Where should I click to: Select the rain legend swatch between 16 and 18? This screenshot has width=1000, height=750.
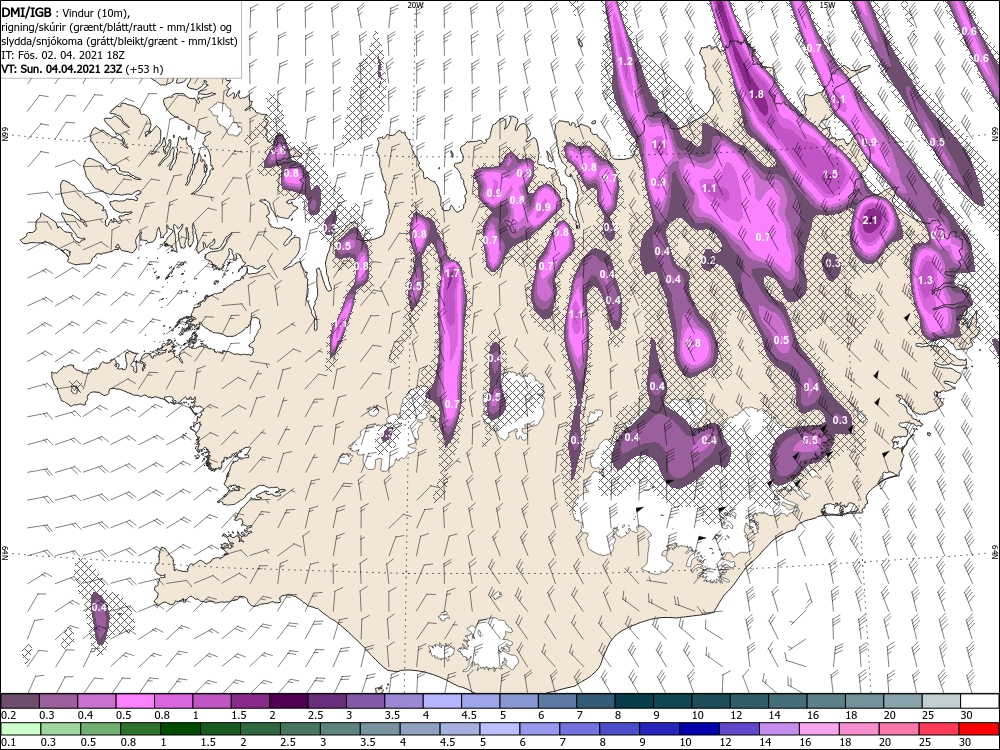pyautogui.click(x=820, y=729)
